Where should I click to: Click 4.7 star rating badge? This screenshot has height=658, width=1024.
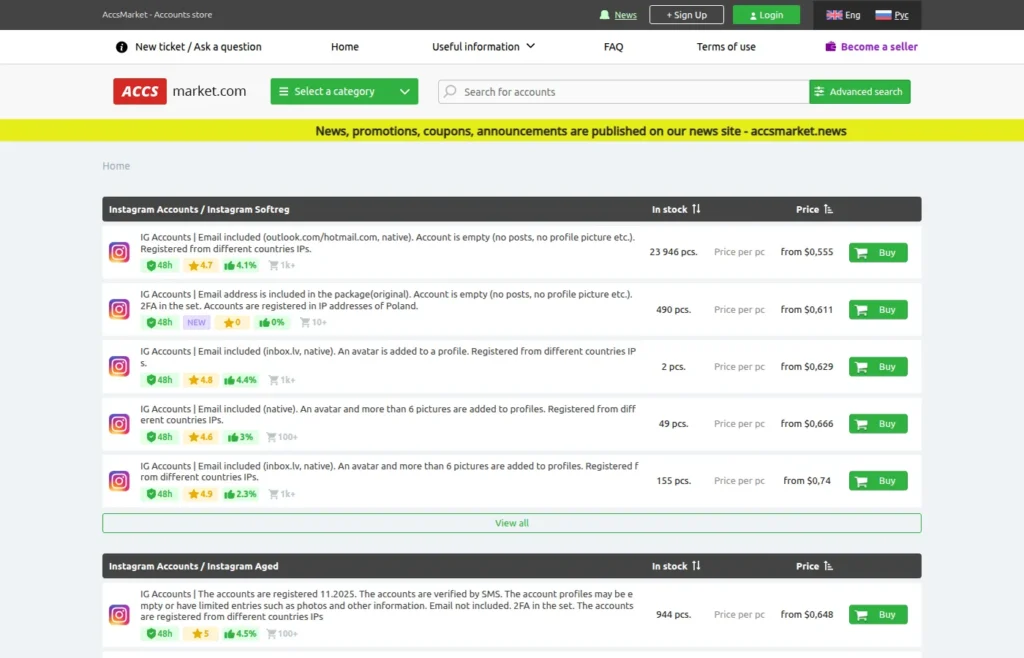point(200,265)
